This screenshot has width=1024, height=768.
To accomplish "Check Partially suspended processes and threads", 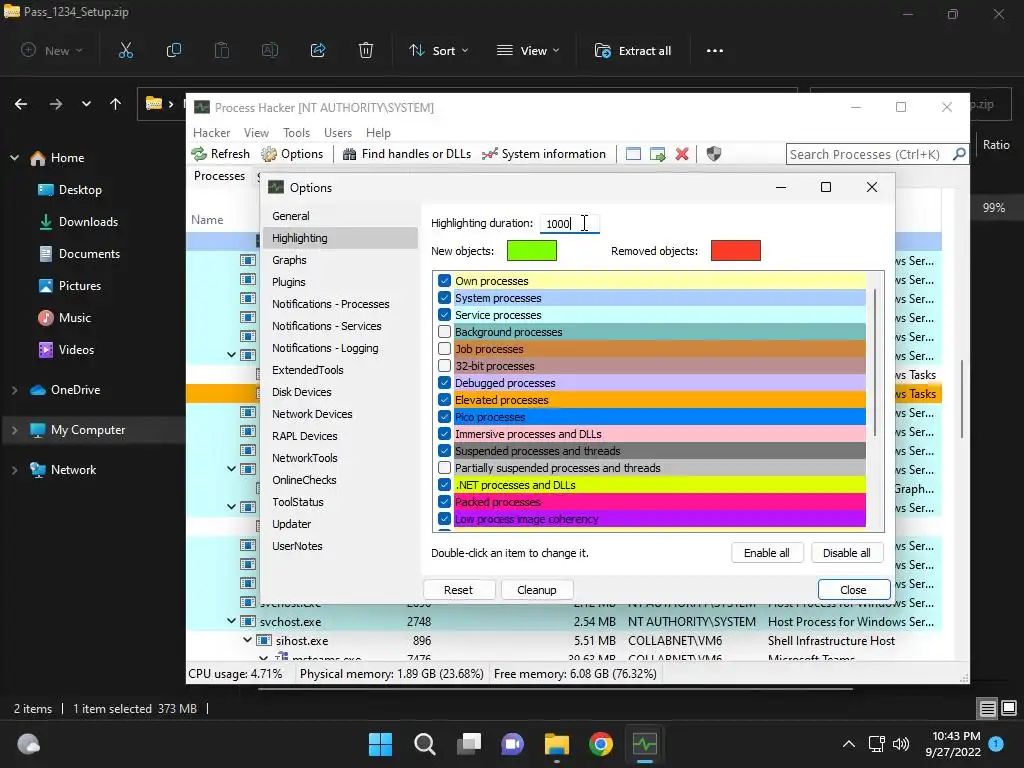I will [444, 468].
